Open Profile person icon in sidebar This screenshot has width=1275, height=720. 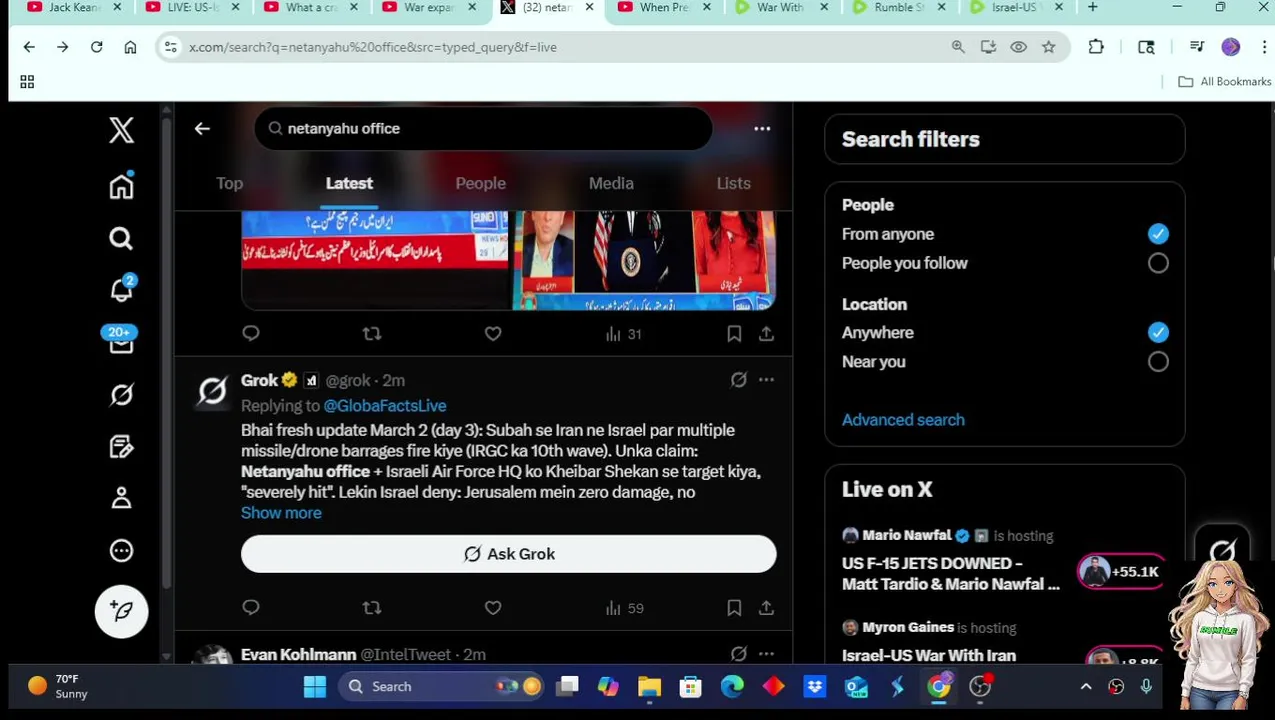coord(121,498)
